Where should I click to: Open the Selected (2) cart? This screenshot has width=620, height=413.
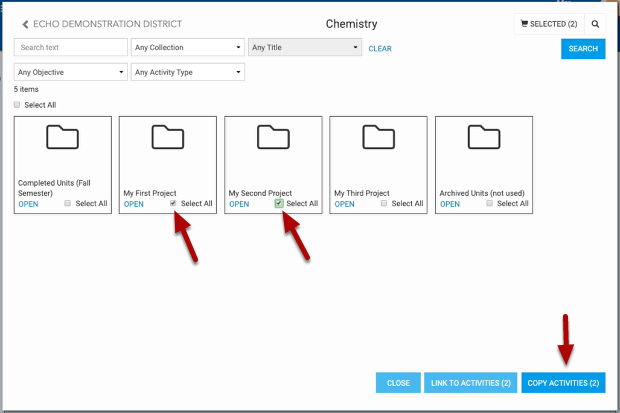(x=546, y=23)
